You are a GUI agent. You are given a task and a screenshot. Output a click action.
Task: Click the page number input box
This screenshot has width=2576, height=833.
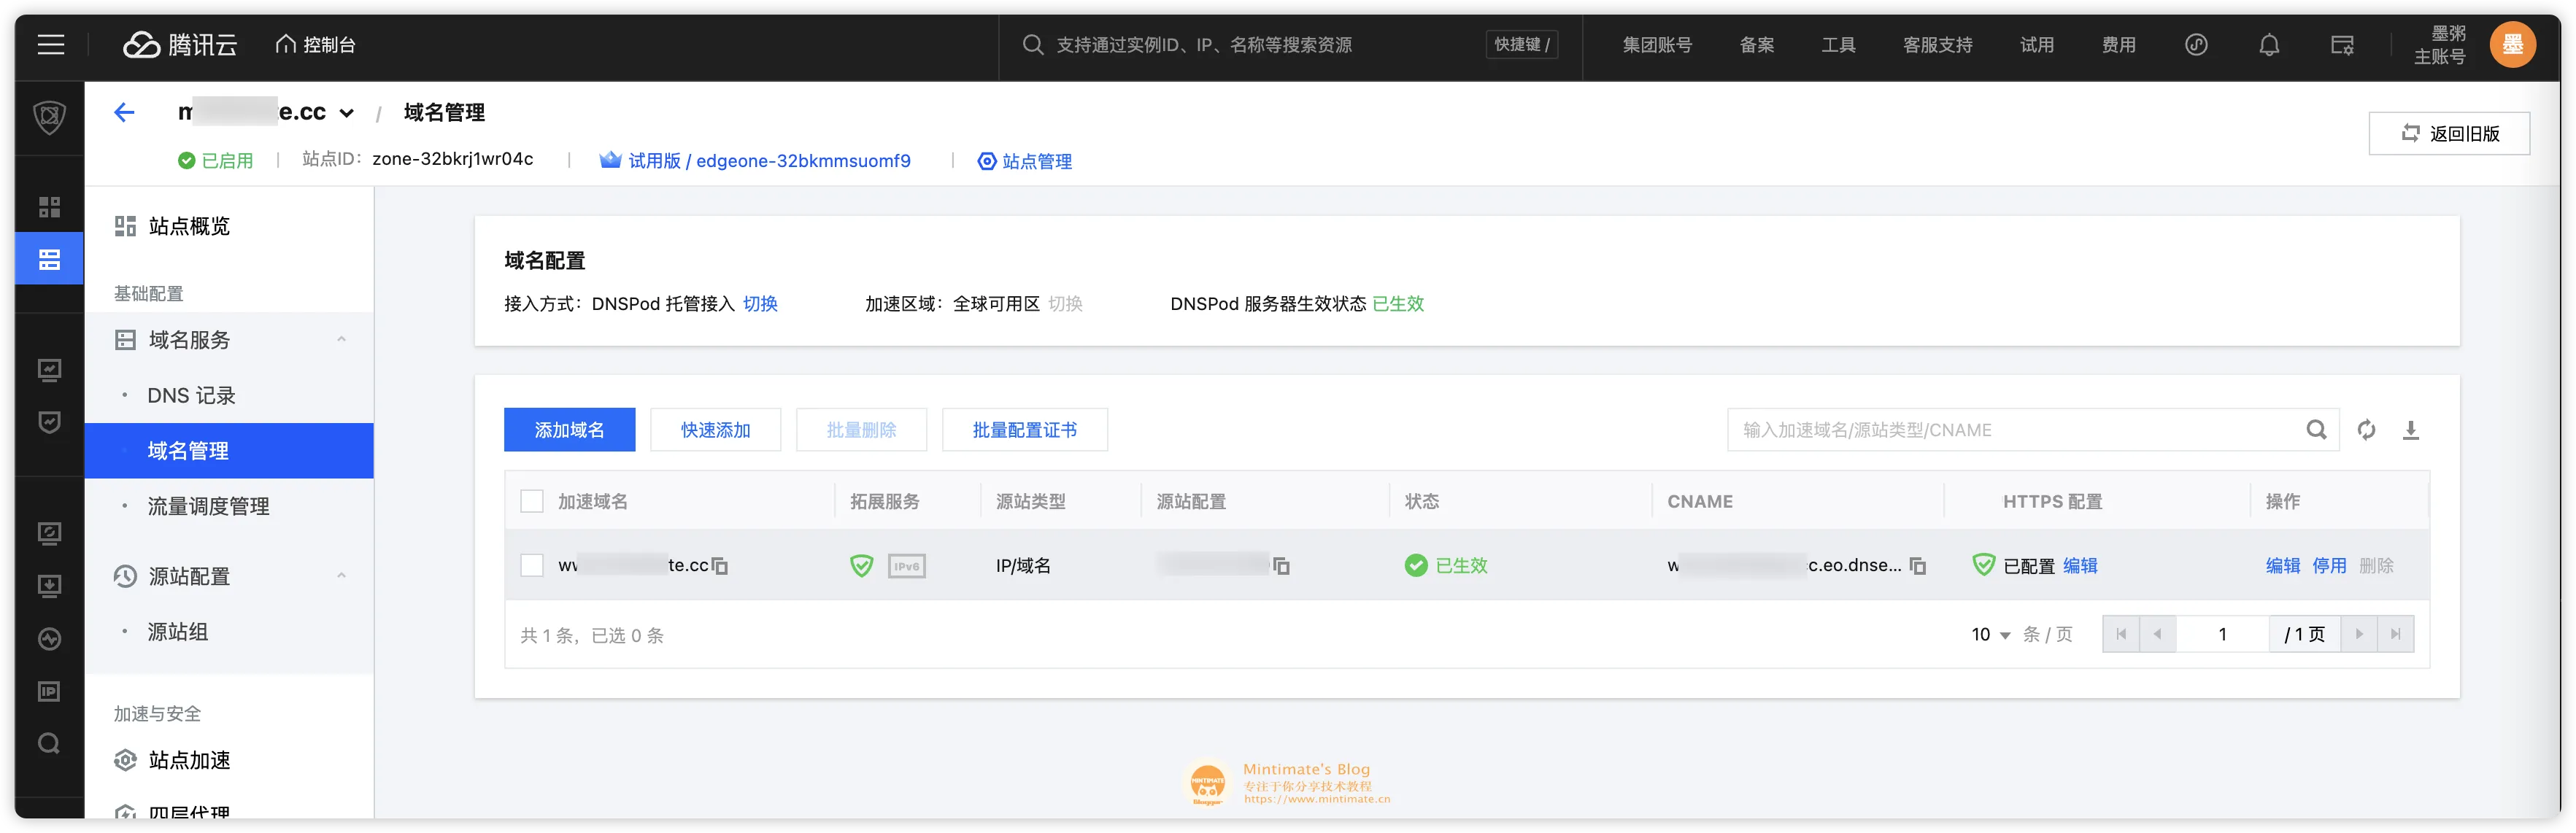pyautogui.click(x=2222, y=634)
